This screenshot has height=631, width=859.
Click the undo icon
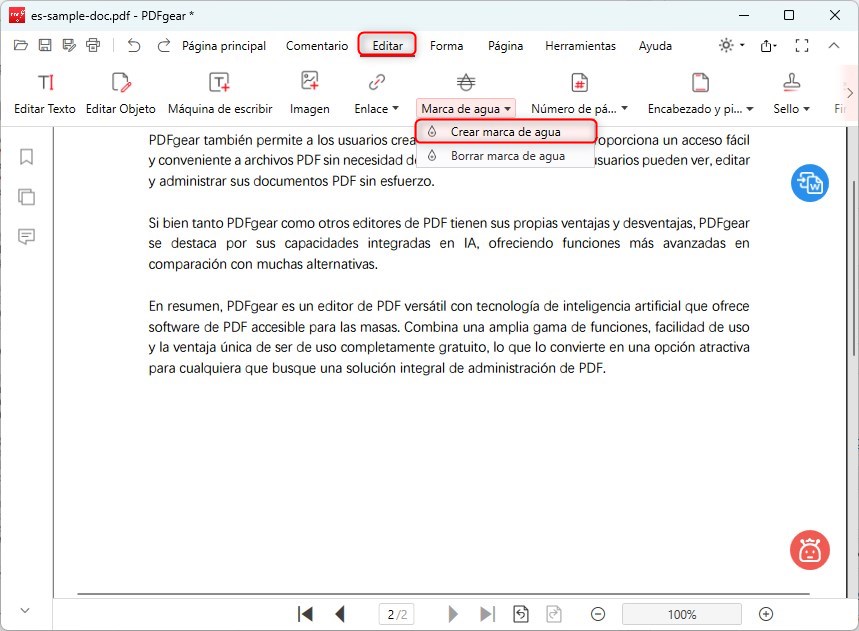pyautogui.click(x=133, y=45)
